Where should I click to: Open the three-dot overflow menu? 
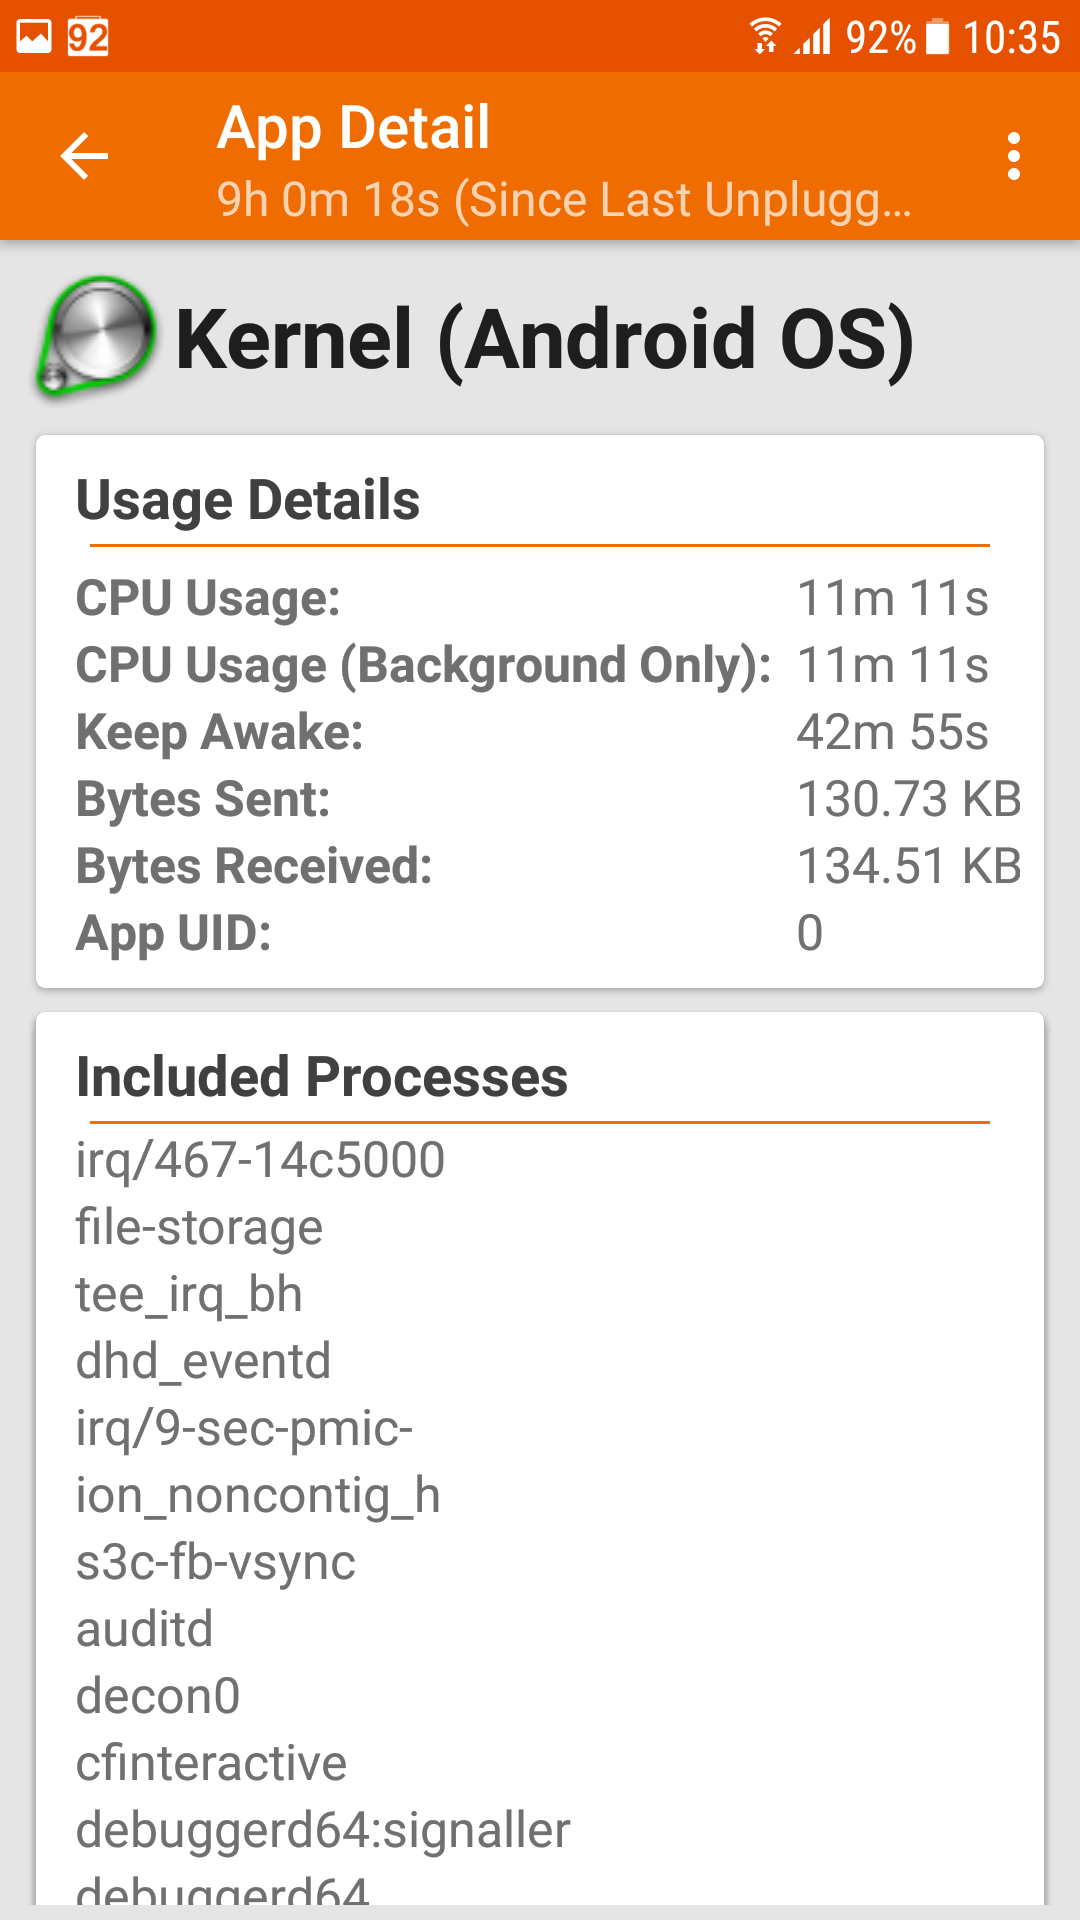pyautogui.click(x=1013, y=156)
